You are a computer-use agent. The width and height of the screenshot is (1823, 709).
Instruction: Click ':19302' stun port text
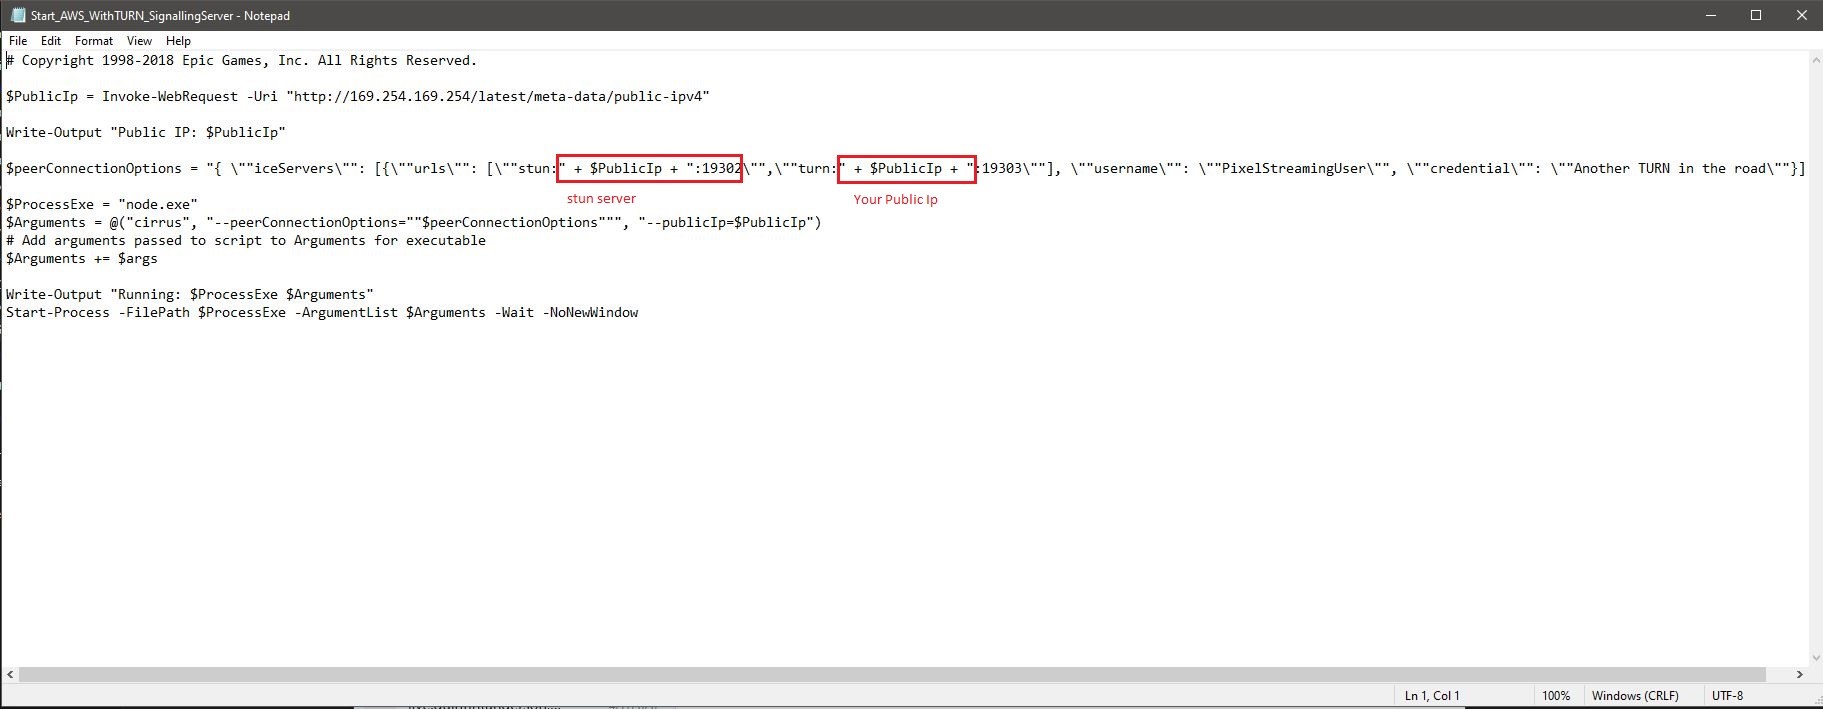pyautogui.click(x=718, y=169)
